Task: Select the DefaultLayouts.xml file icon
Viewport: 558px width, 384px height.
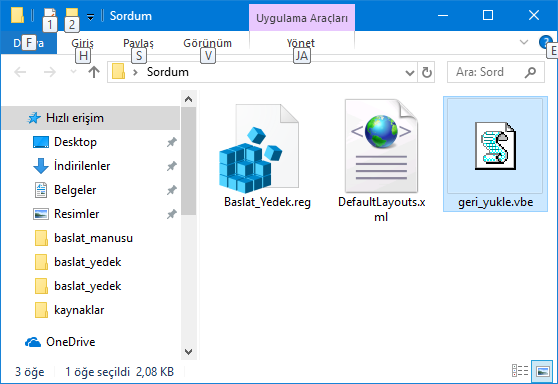Action: pyautogui.click(x=381, y=146)
